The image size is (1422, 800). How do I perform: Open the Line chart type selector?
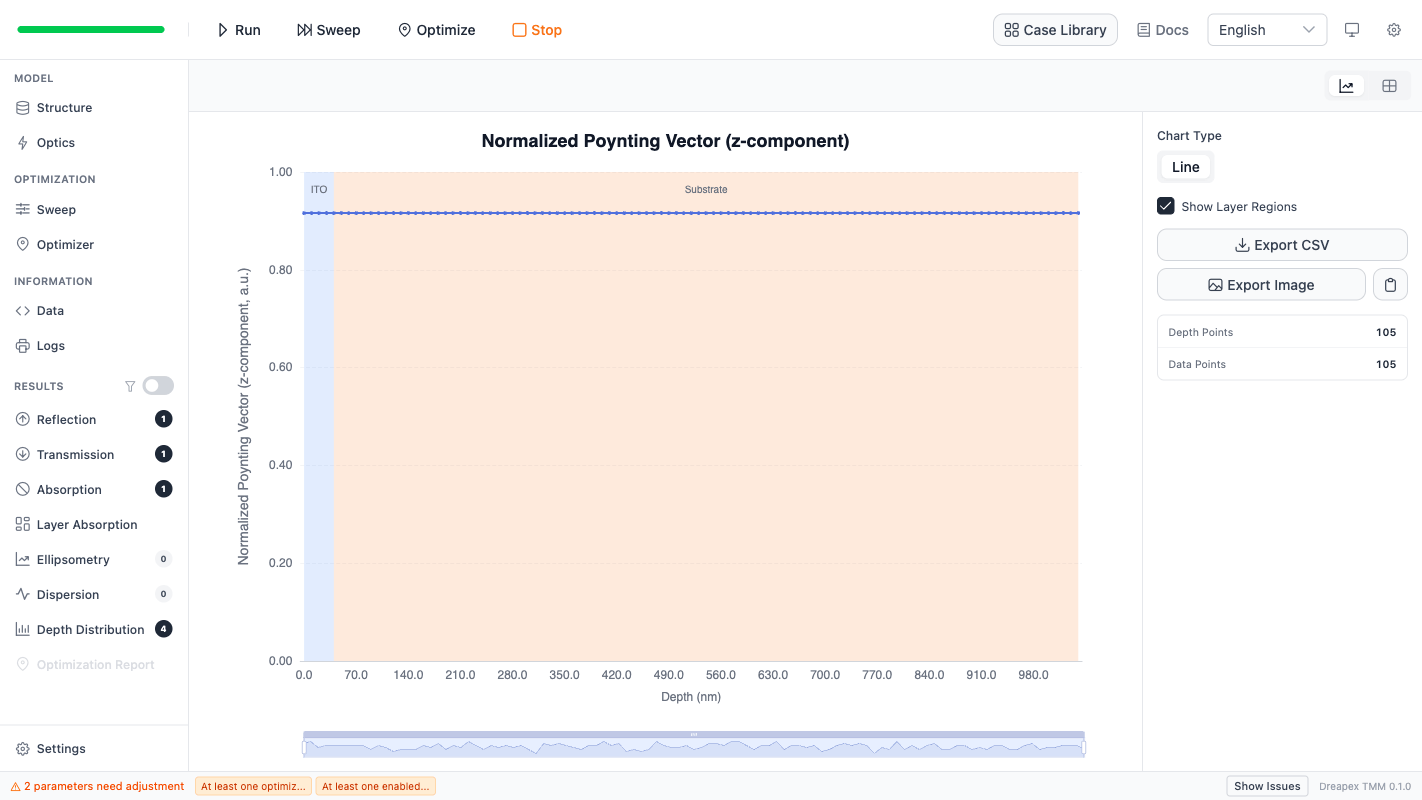point(1185,166)
